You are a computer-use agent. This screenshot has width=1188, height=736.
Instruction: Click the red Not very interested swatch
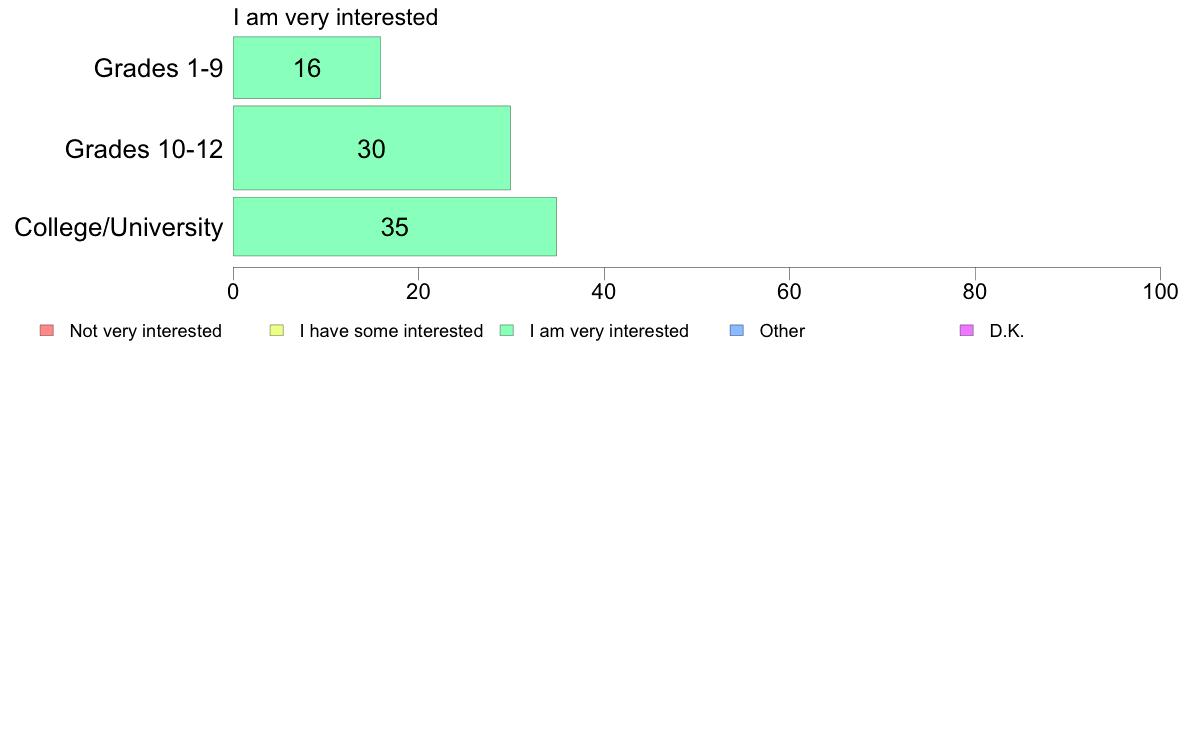(47, 330)
